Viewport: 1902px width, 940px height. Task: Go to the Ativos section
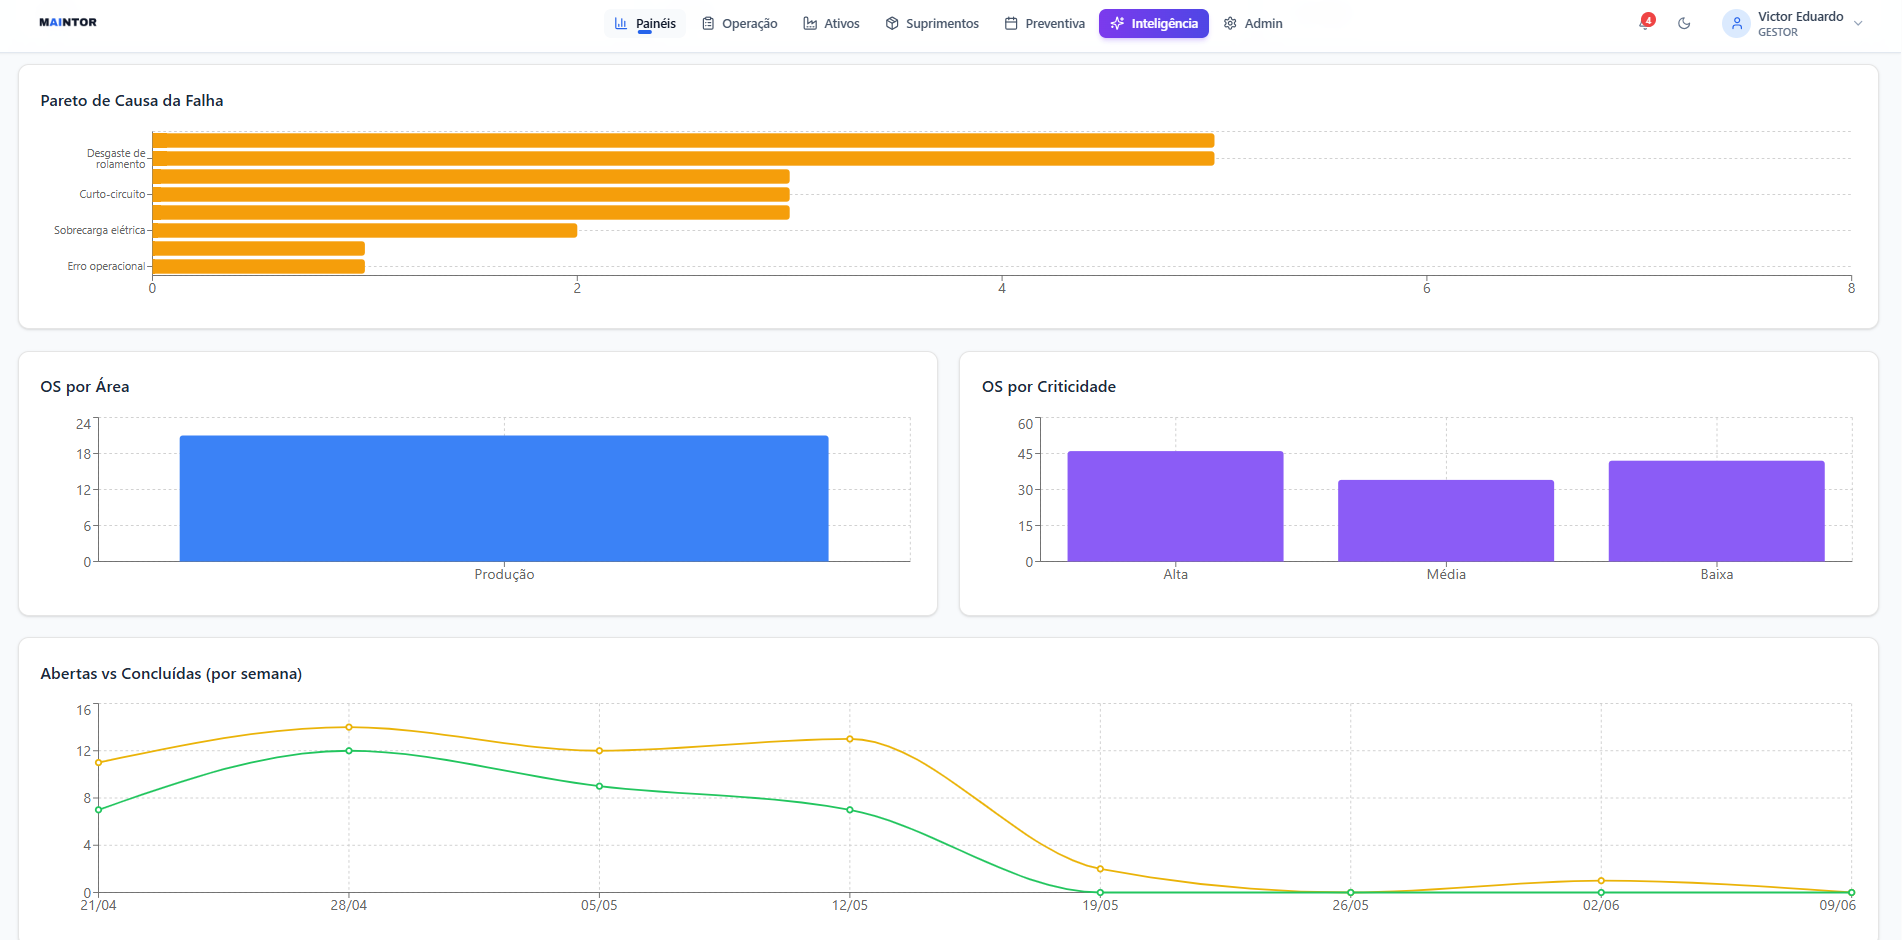pos(831,23)
